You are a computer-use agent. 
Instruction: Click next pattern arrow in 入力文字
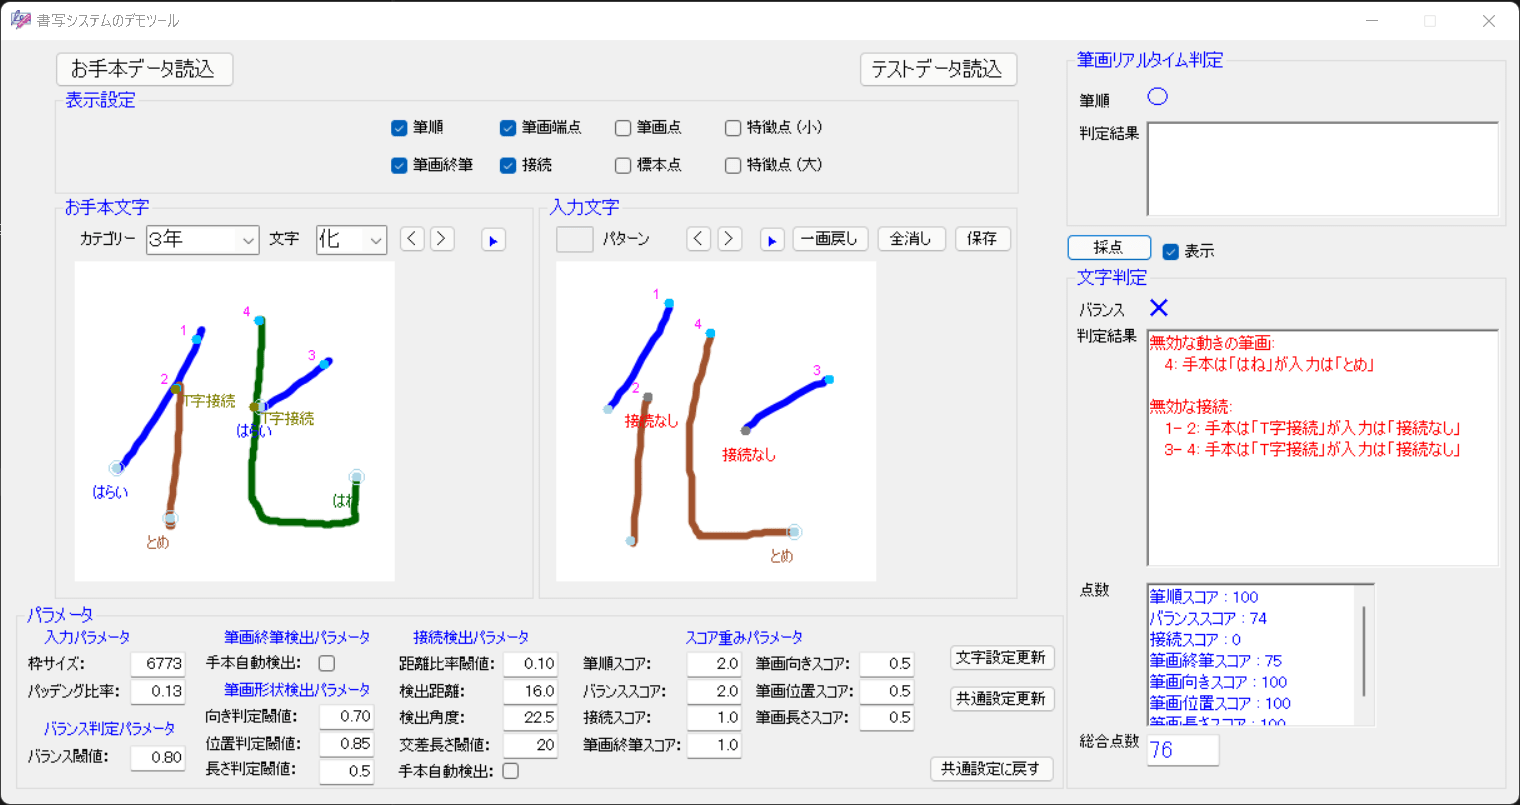pyautogui.click(x=729, y=239)
